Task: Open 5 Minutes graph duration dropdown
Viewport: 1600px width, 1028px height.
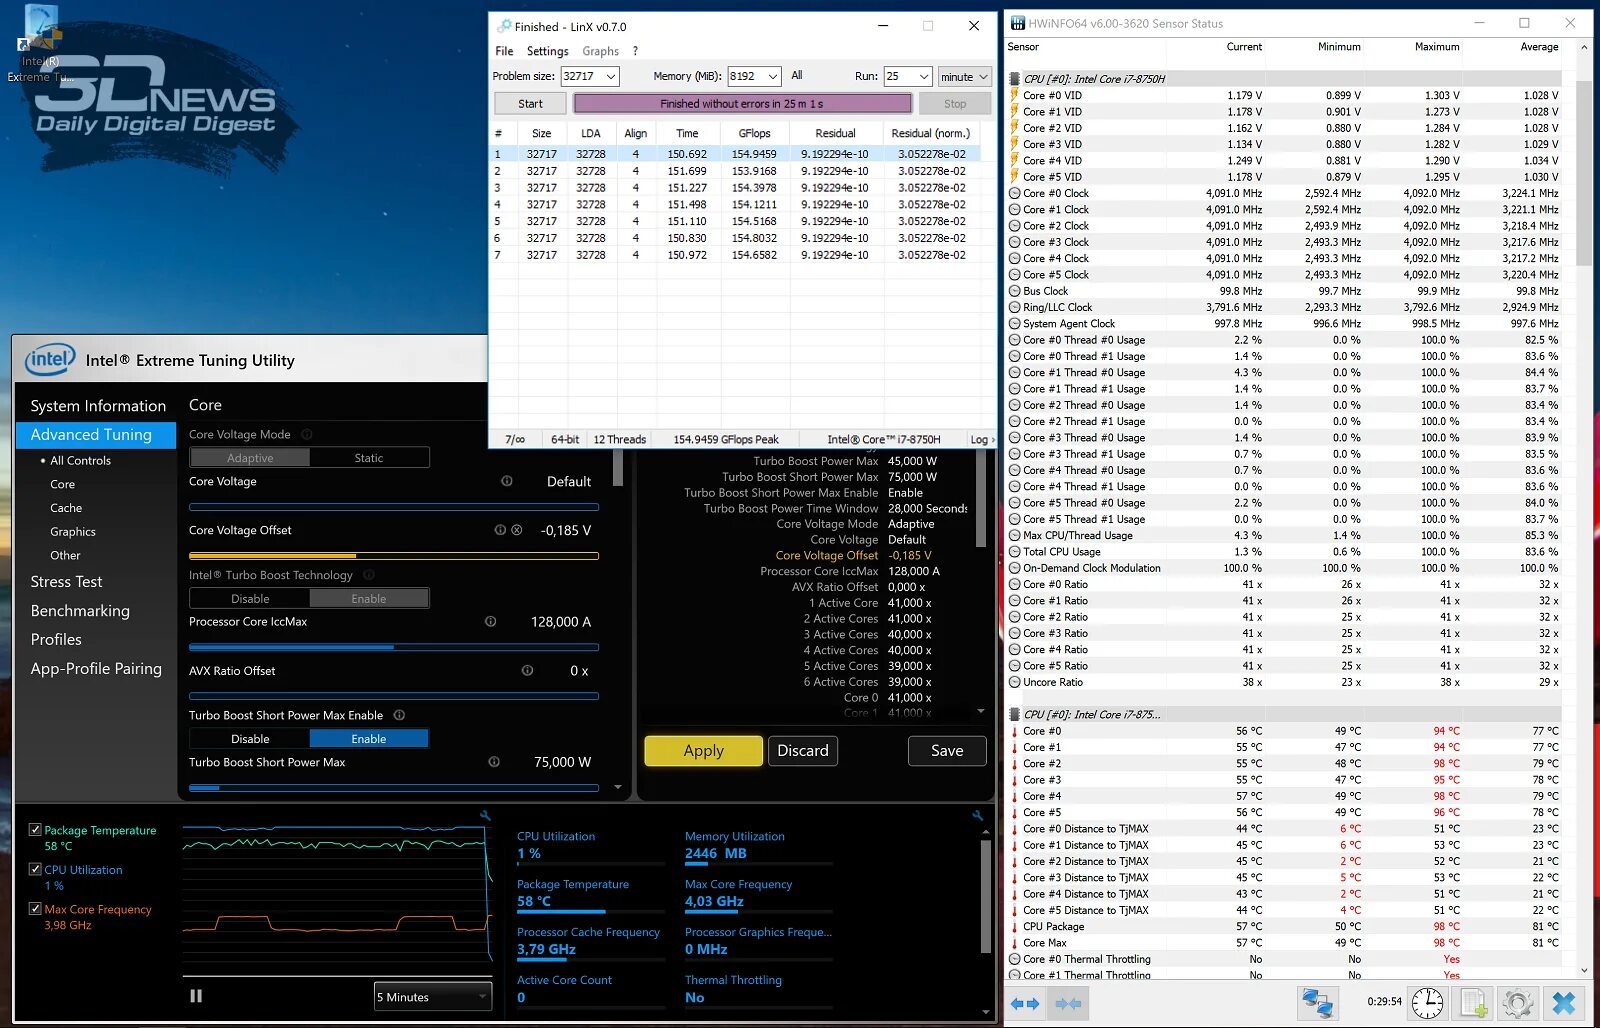Action: [433, 997]
